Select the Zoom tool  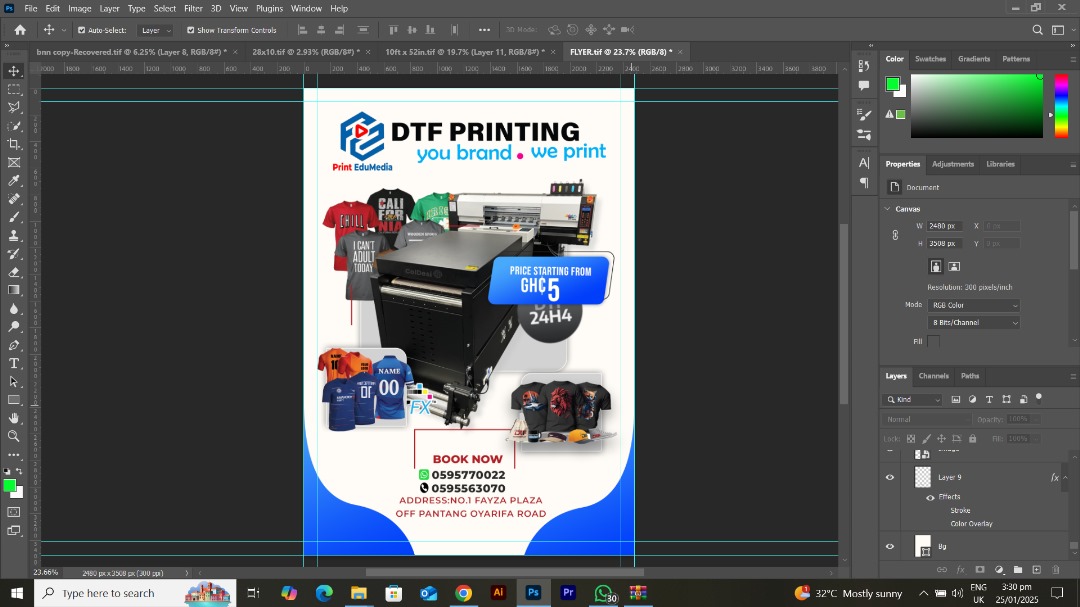pos(14,436)
